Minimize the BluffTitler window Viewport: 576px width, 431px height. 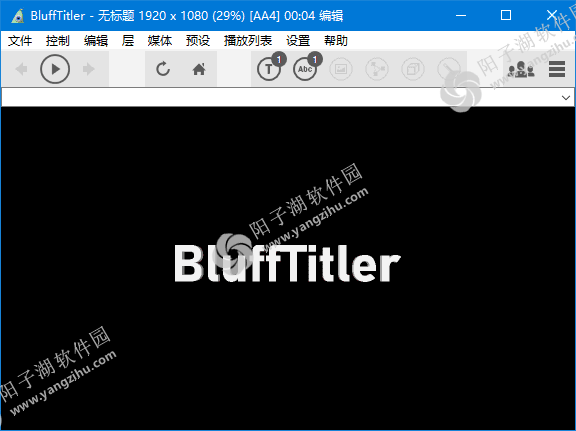click(x=461, y=15)
